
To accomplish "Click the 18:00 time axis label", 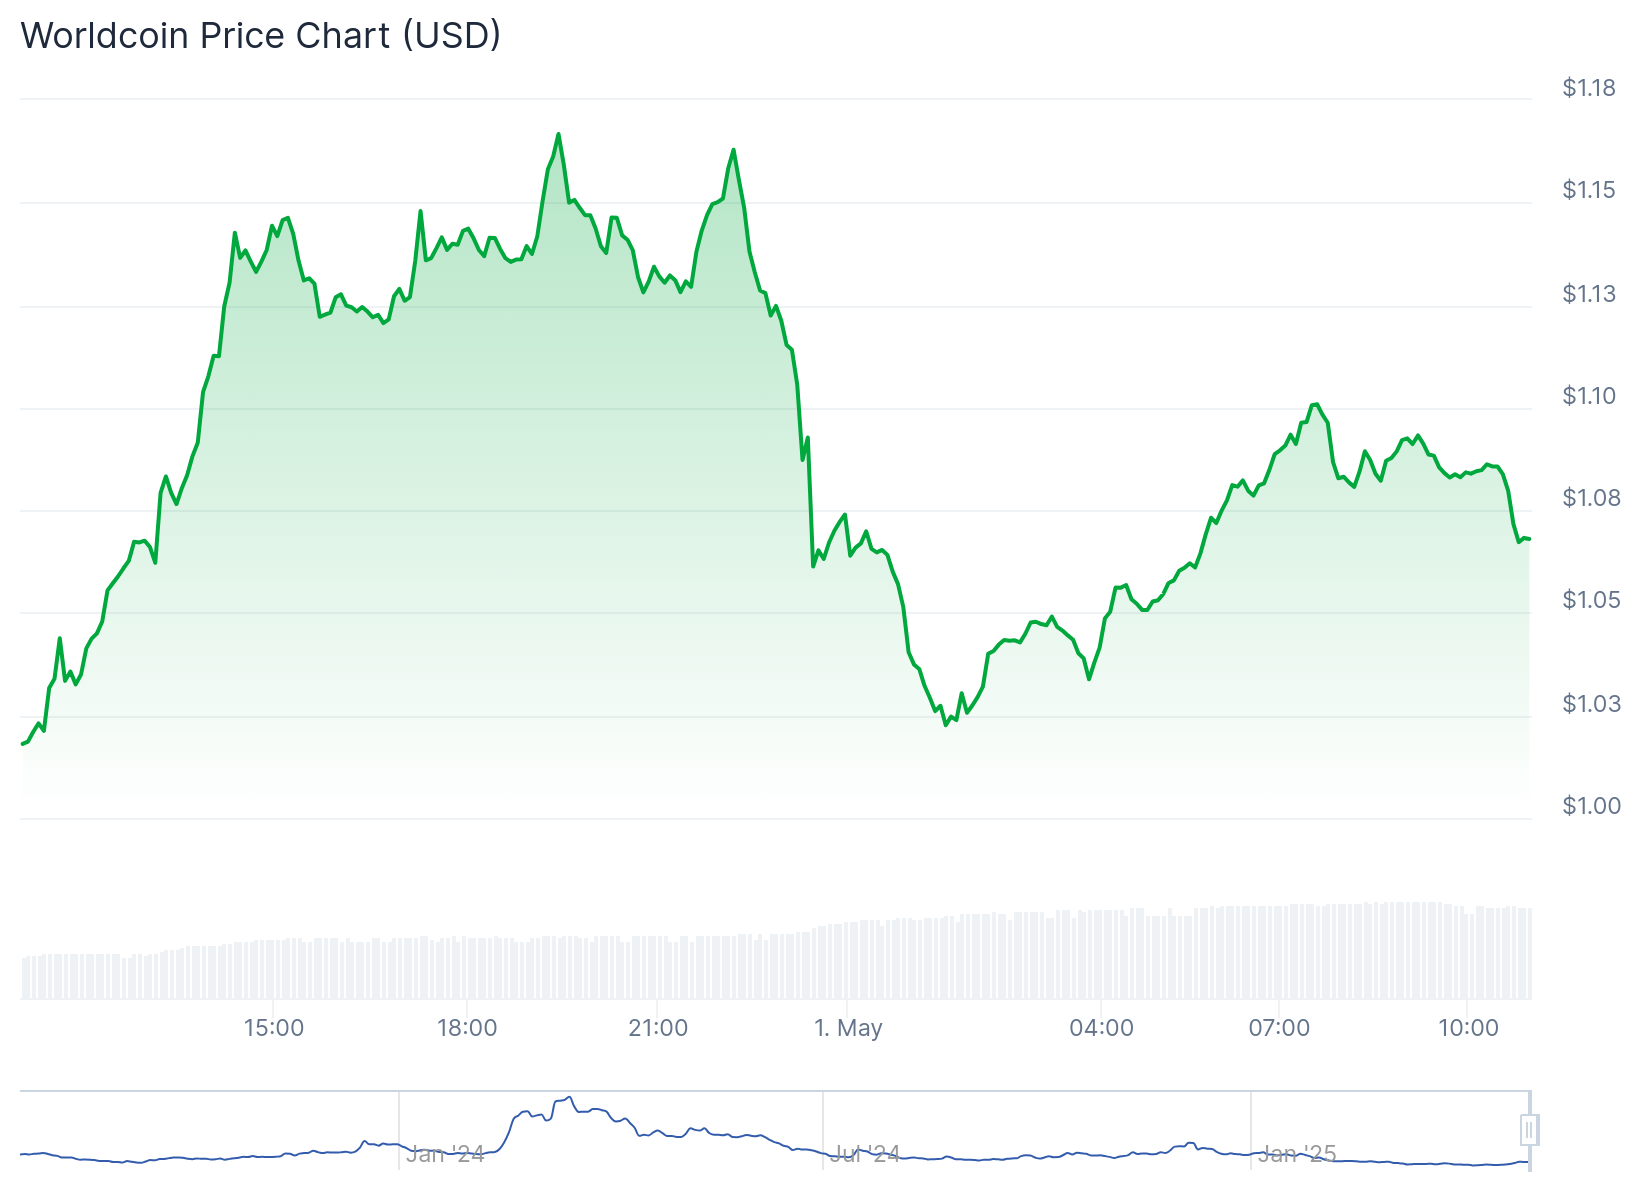I will click(466, 1028).
